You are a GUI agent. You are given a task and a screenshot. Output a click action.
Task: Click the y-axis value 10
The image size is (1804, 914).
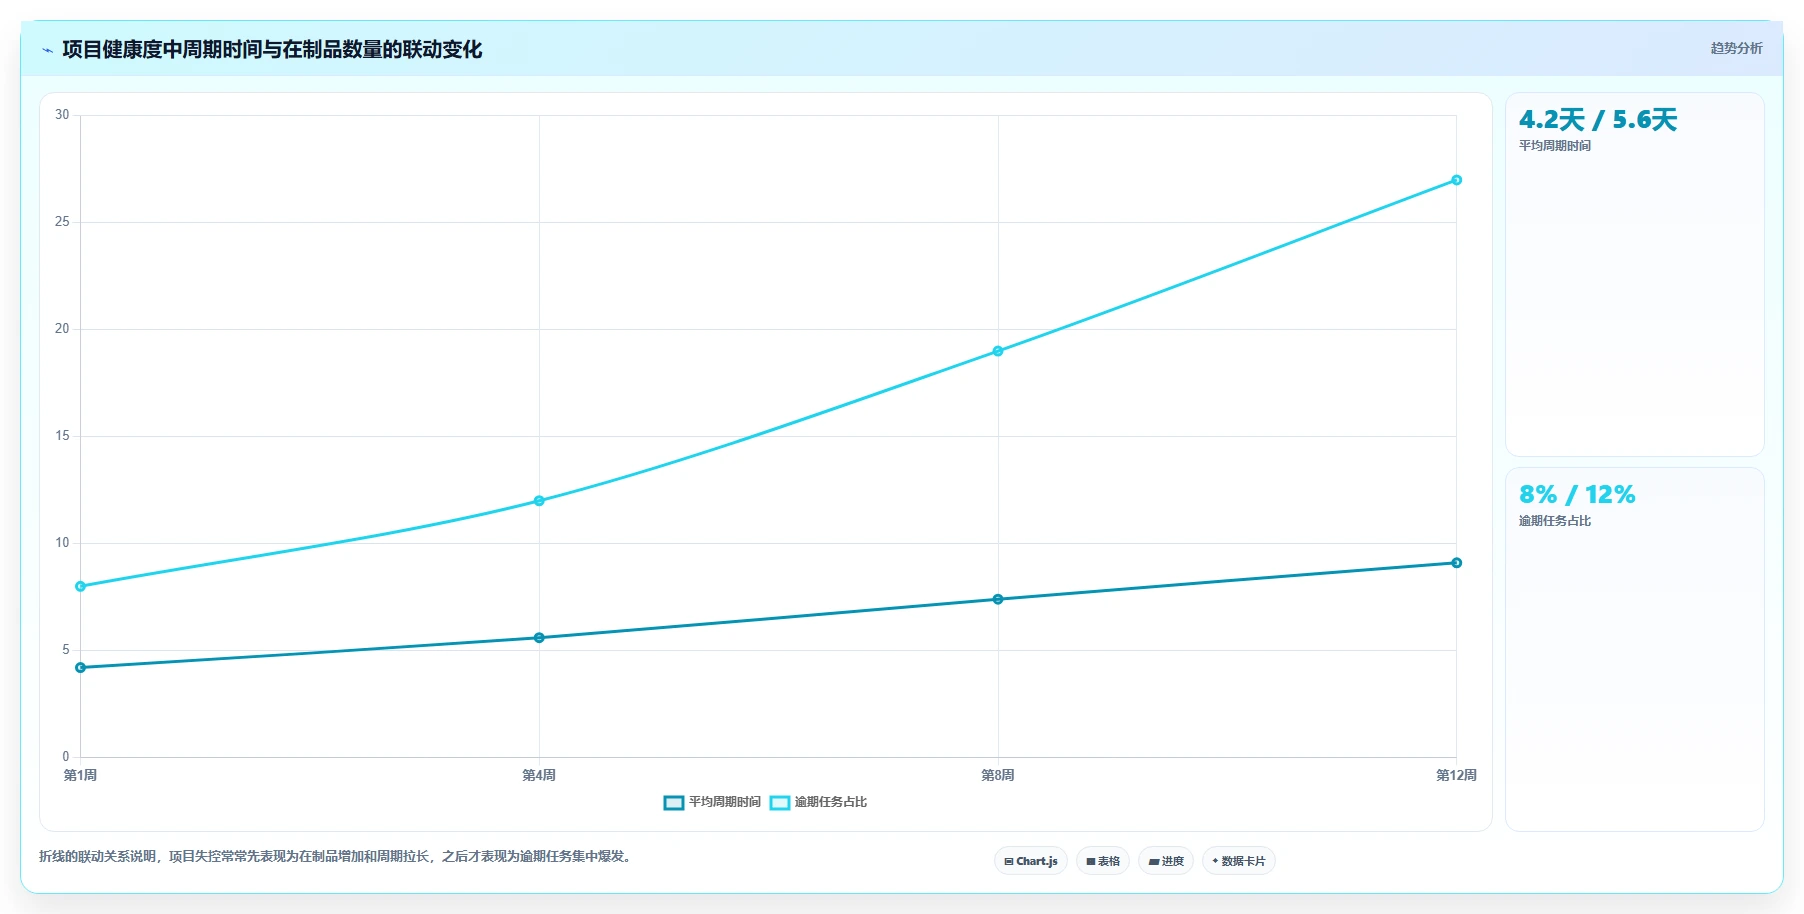62,543
